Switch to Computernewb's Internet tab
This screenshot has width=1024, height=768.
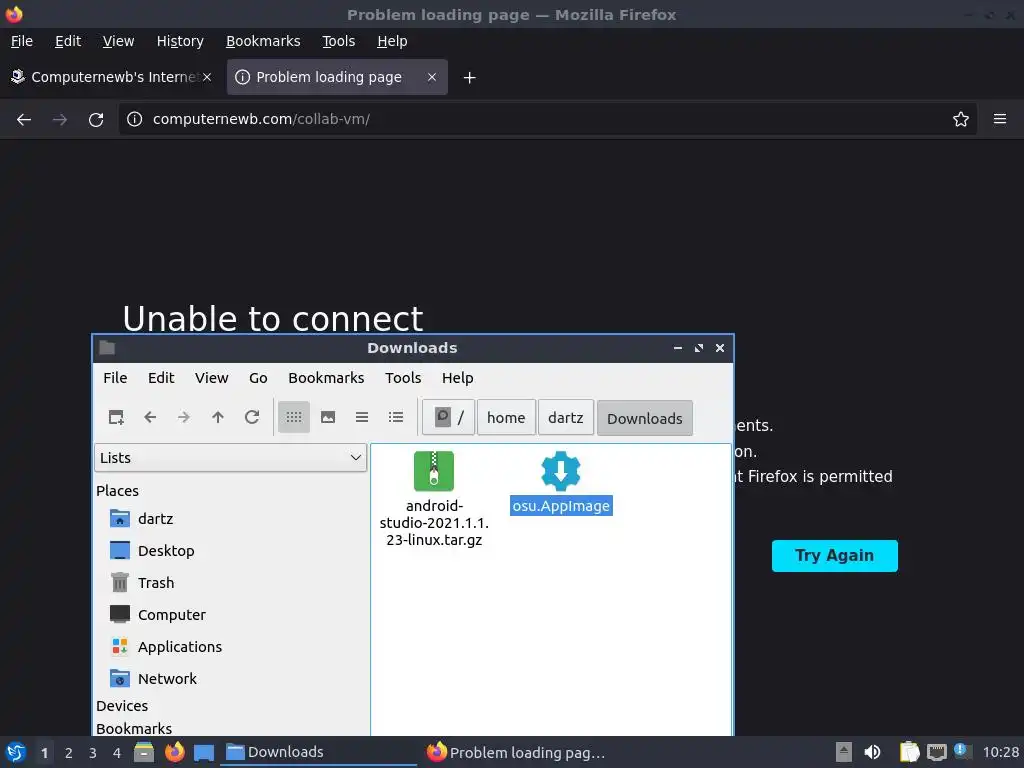point(112,77)
